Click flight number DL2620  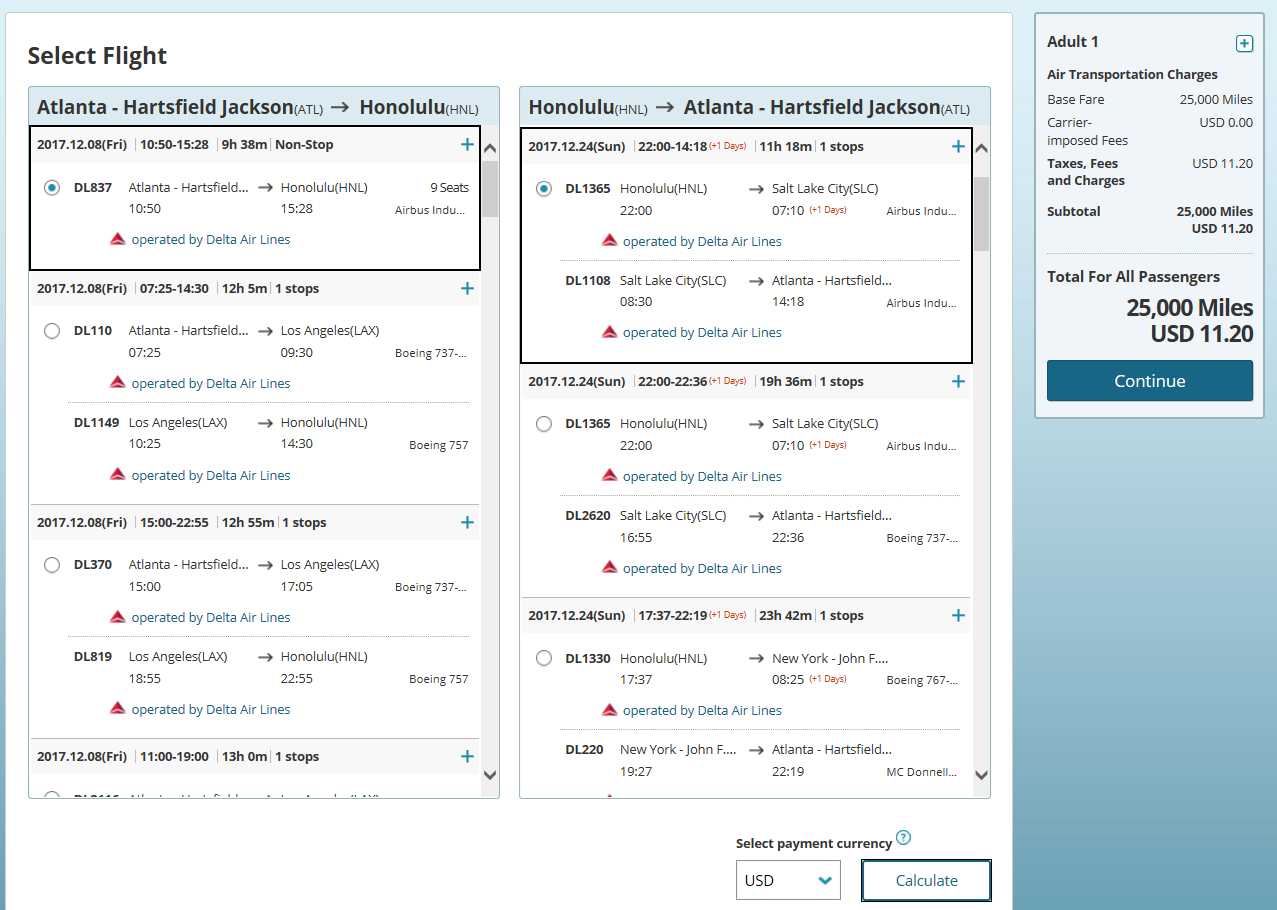point(588,515)
